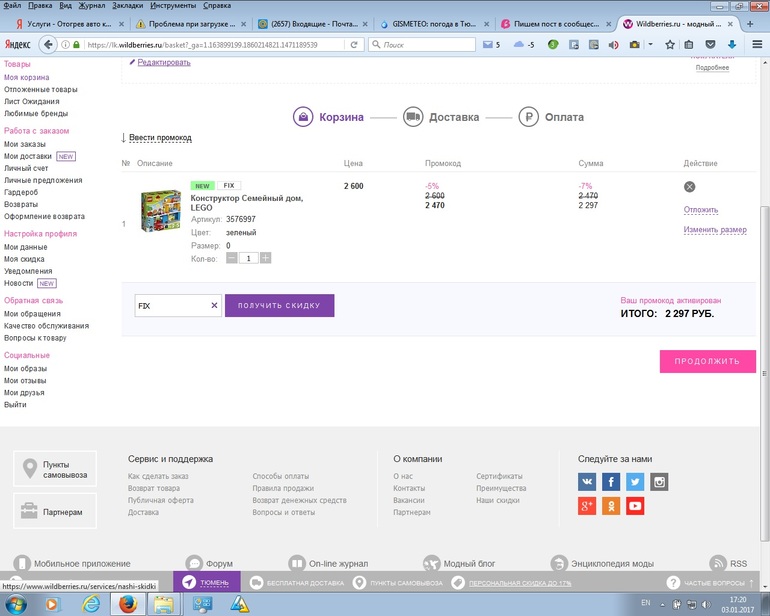The image size is (770, 616).
Task: Clear the FIX promo code field
Action: tap(214, 305)
